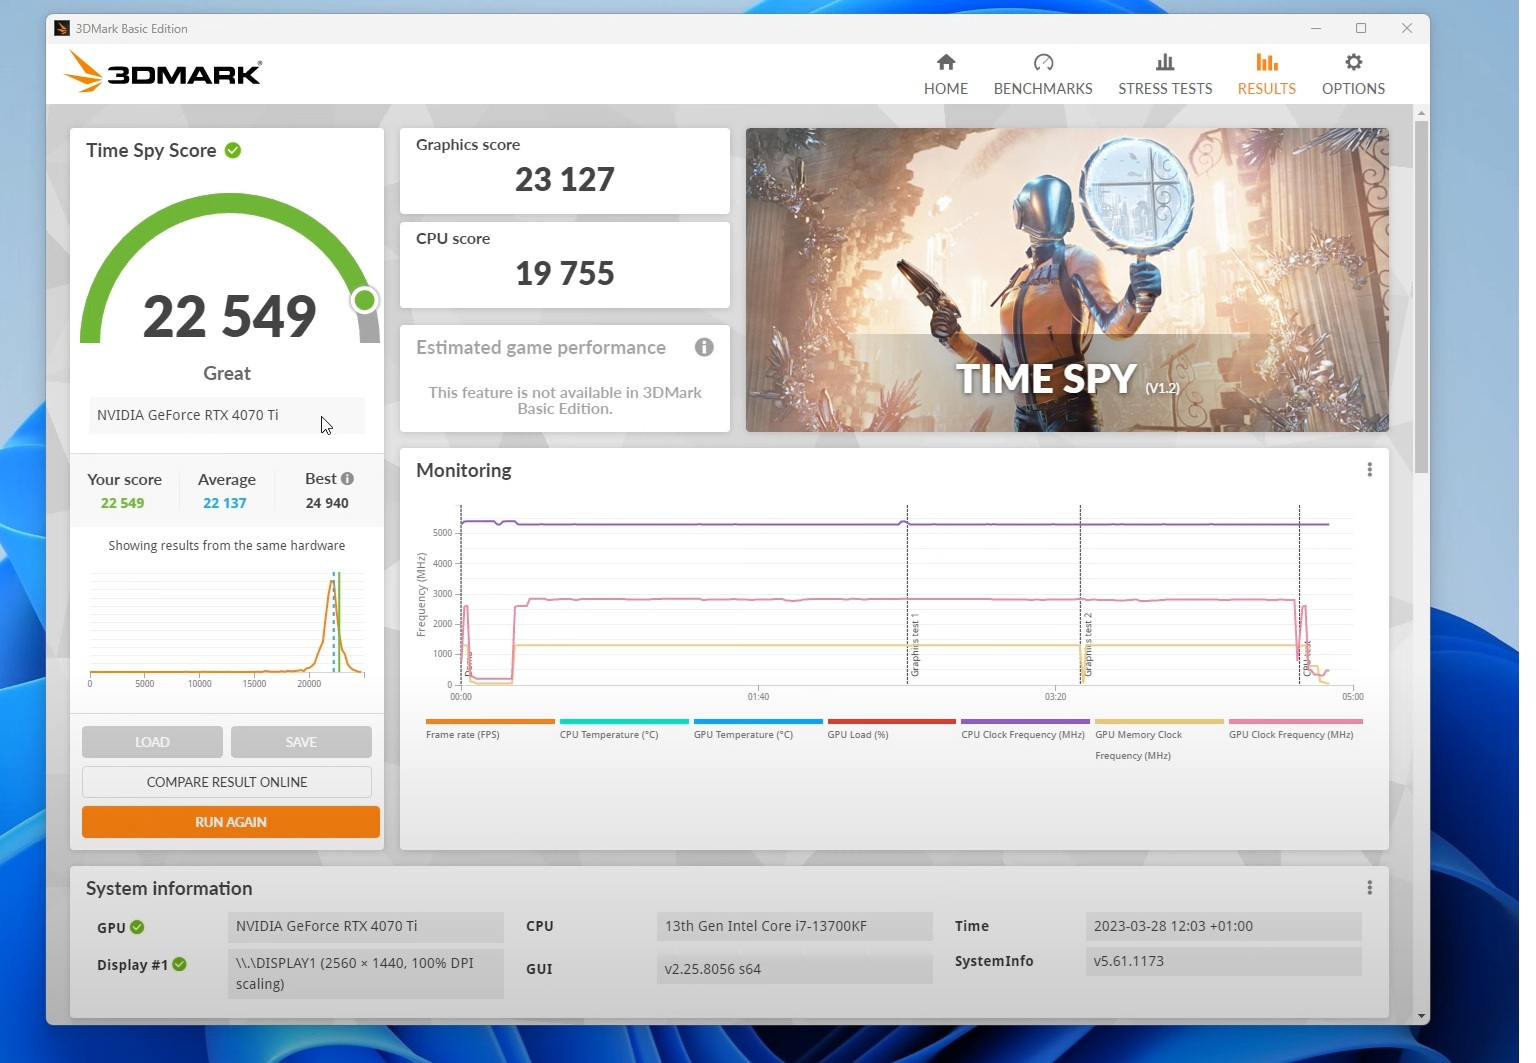Click the RUN AGAIN button
The height and width of the screenshot is (1063, 1536).
[x=231, y=822]
